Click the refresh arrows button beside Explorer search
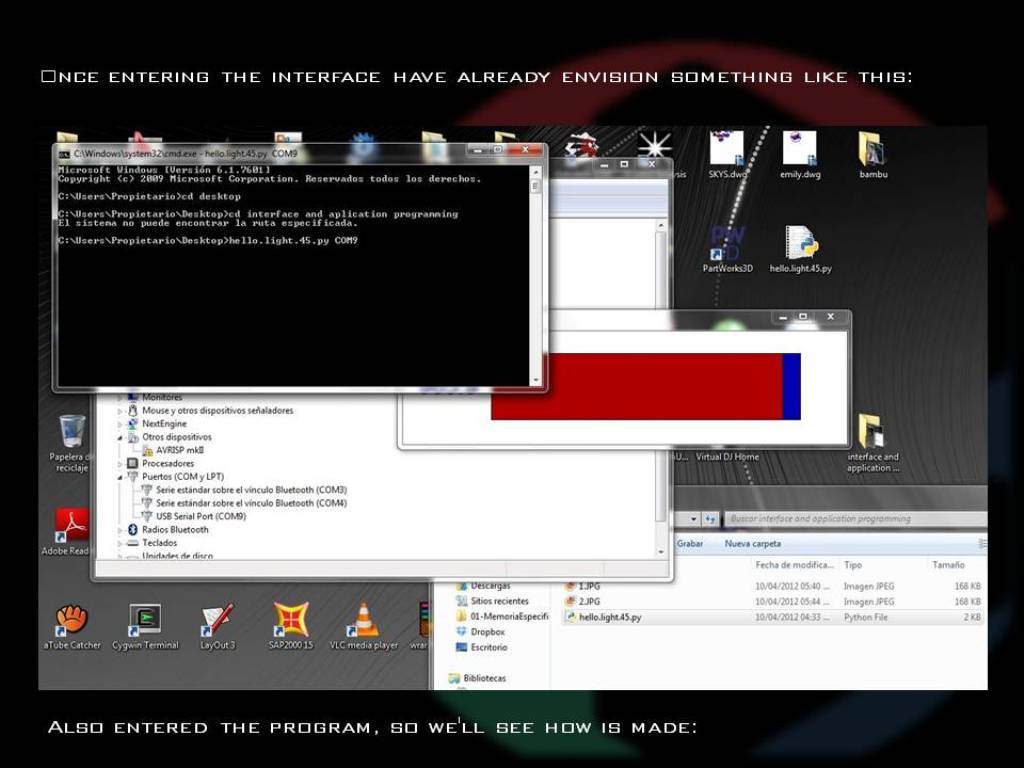The image size is (1024, 768). coord(710,519)
